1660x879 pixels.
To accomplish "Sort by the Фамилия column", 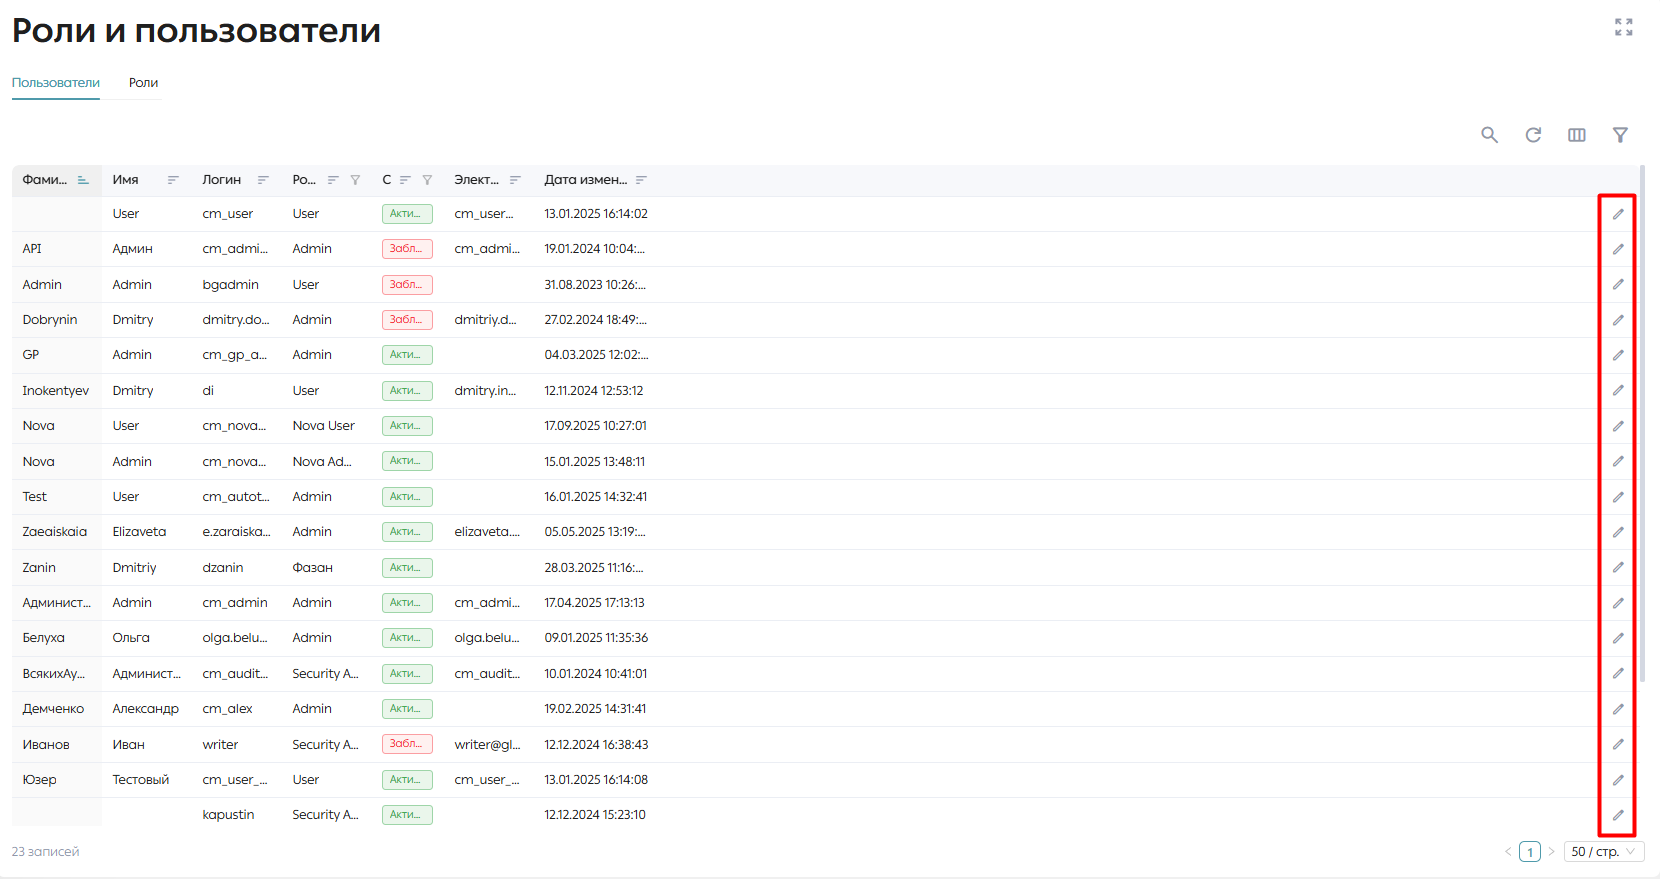I will [83, 180].
